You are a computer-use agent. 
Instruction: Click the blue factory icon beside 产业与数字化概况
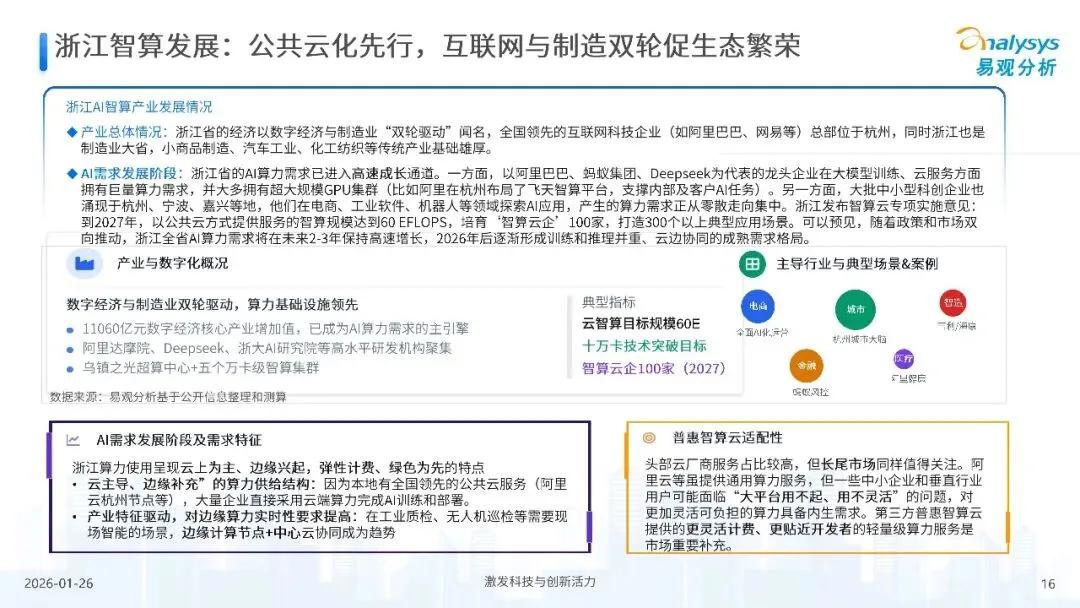click(84, 264)
